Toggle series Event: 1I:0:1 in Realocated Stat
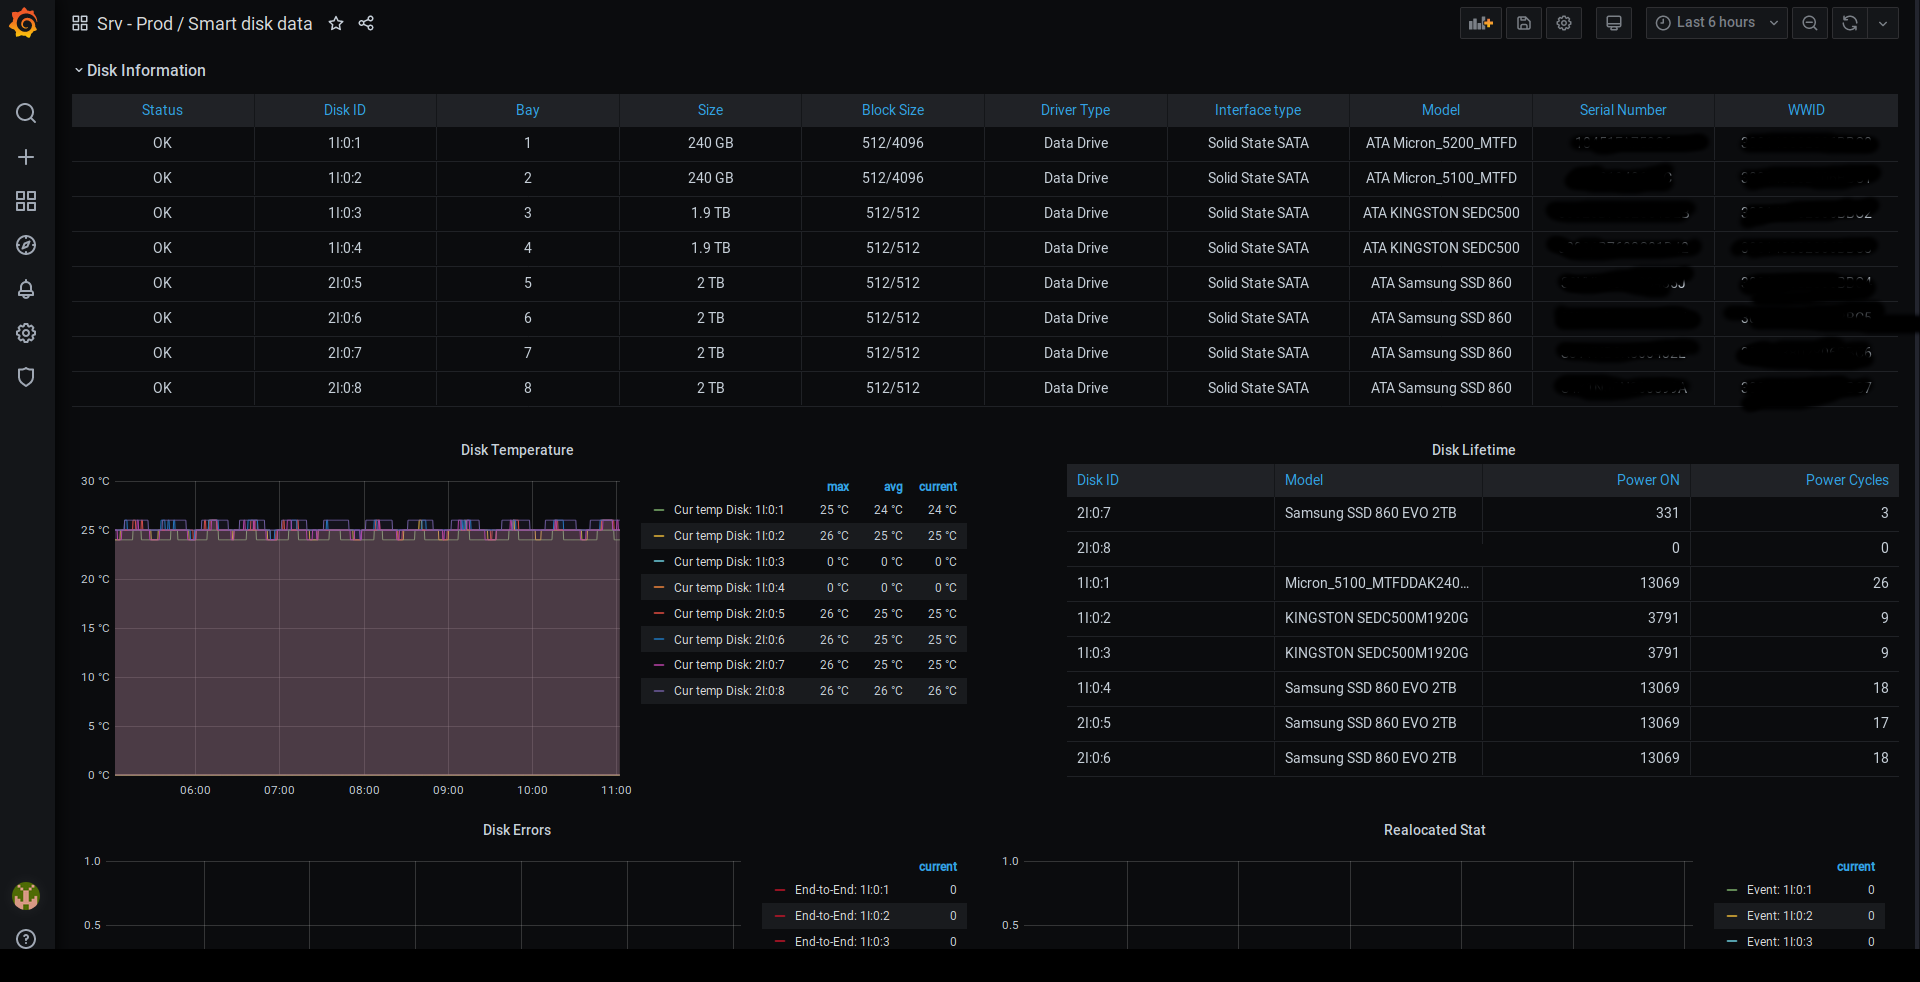Viewport: 1920px width, 982px height. click(1779, 890)
